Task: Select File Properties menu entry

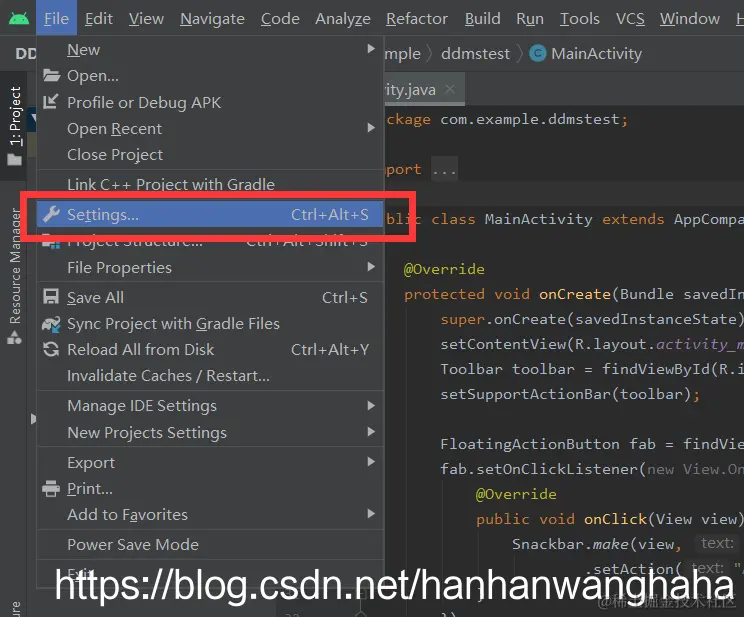Action: click(210, 267)
